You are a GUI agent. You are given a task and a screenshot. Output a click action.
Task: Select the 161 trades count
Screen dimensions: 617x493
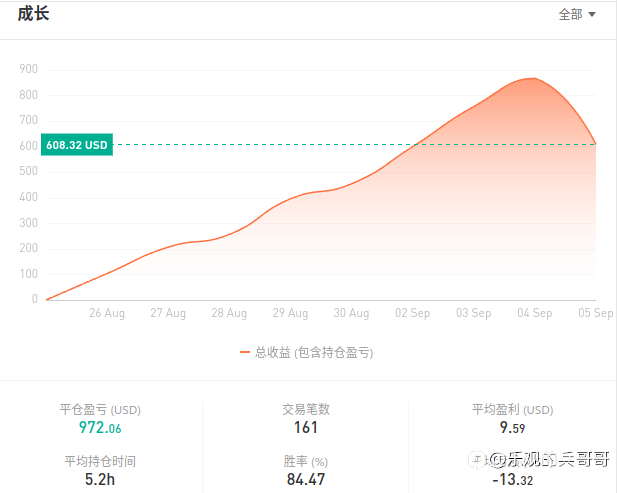click(x=306, y=427)
